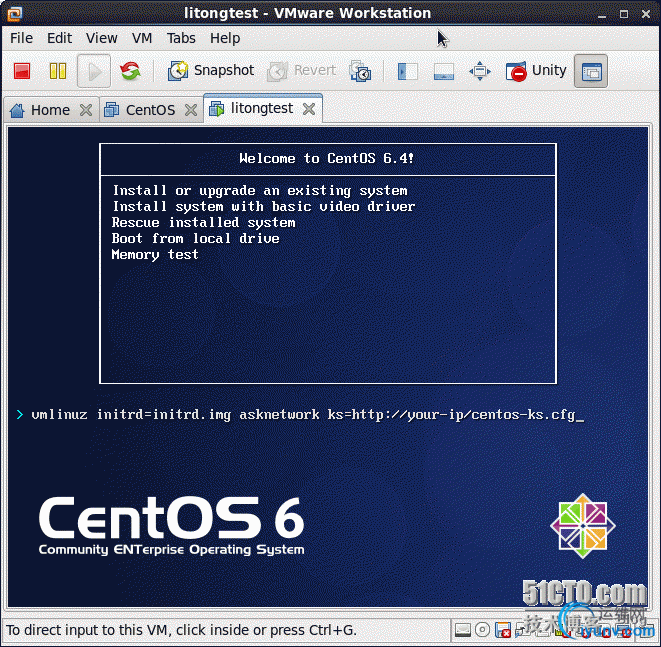The width and height of the screenshot is (661, 647).
Task: Enter full screen mode with arrows icon
Action: point(480,71)
